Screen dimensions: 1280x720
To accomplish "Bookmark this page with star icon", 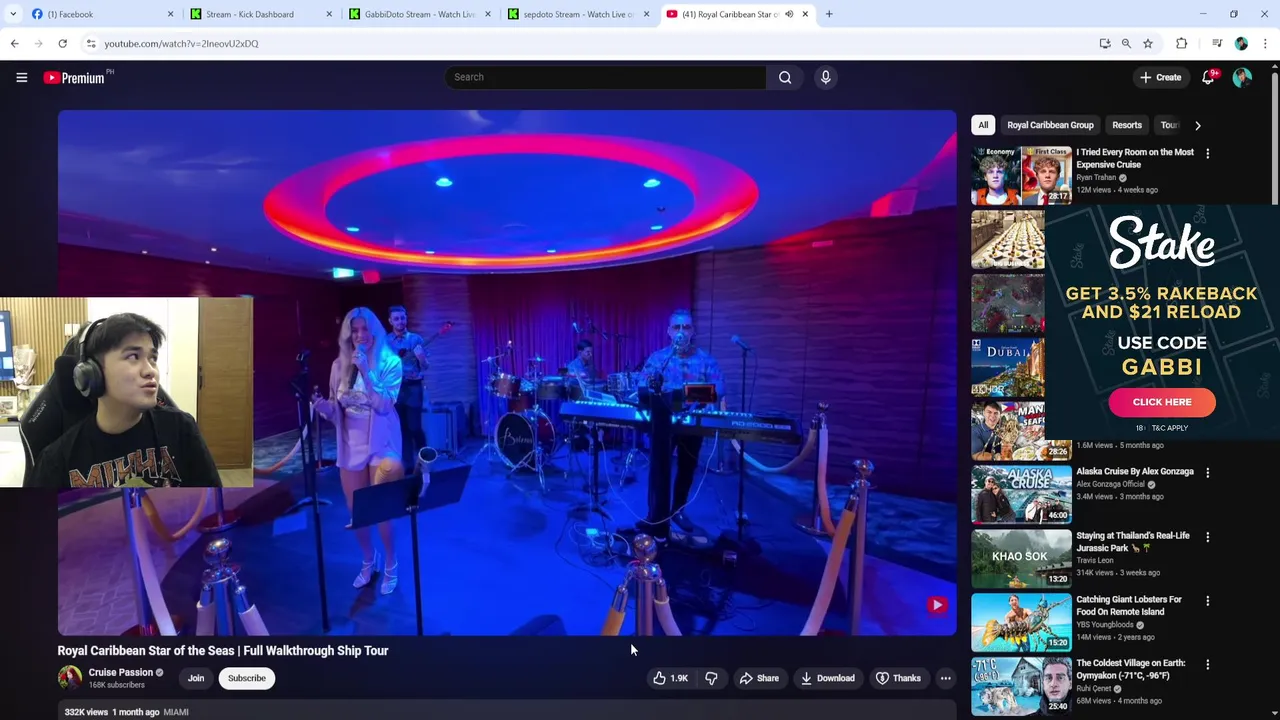I will (x=1148, y=43).
